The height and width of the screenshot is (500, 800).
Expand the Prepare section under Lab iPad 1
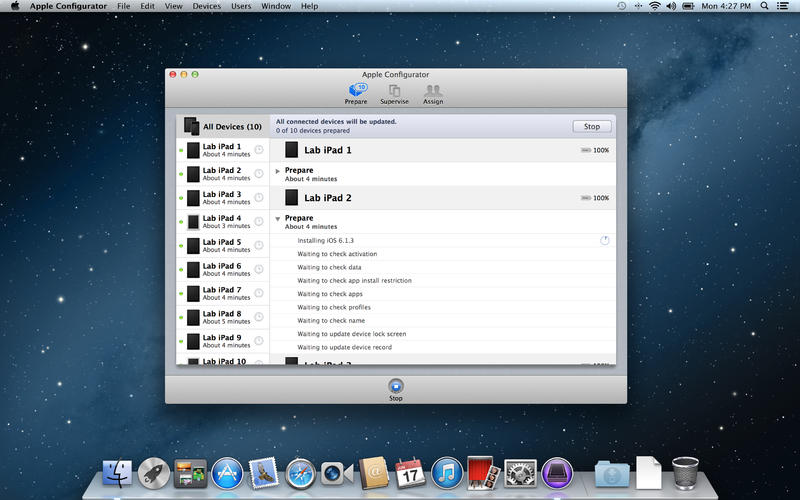(x=278, y=171)
